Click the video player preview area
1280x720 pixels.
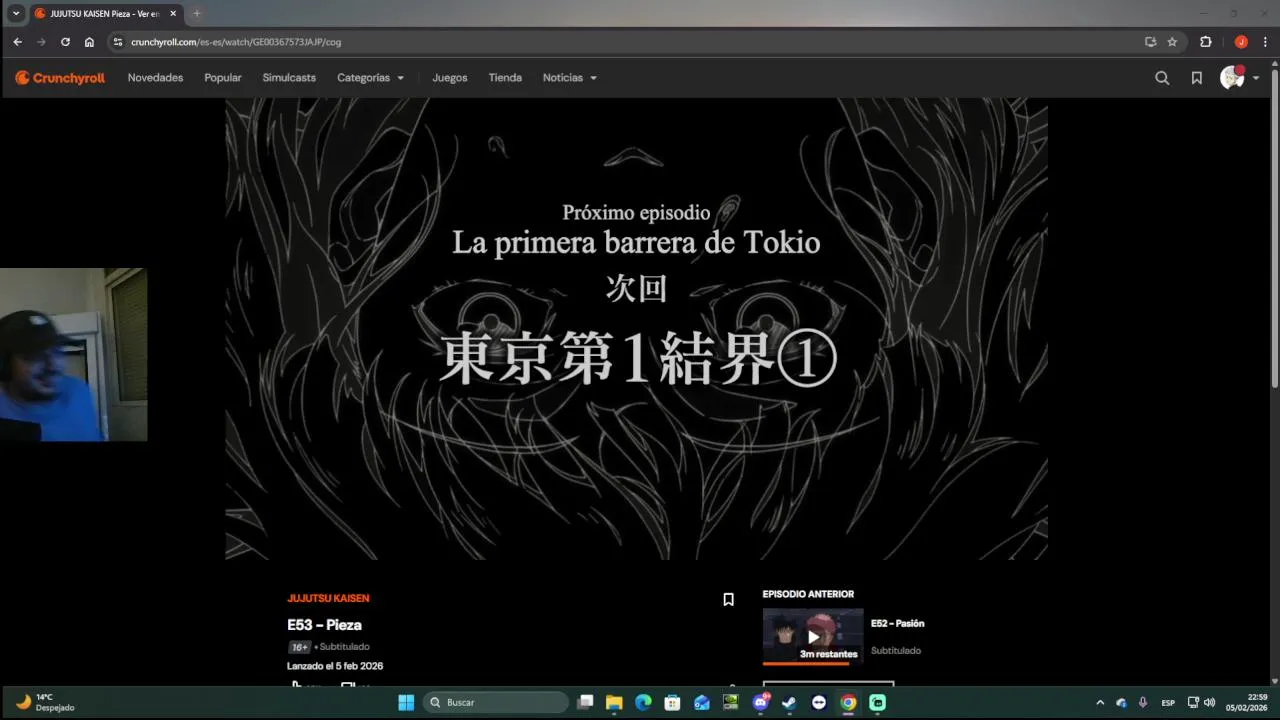coord(636,328)
